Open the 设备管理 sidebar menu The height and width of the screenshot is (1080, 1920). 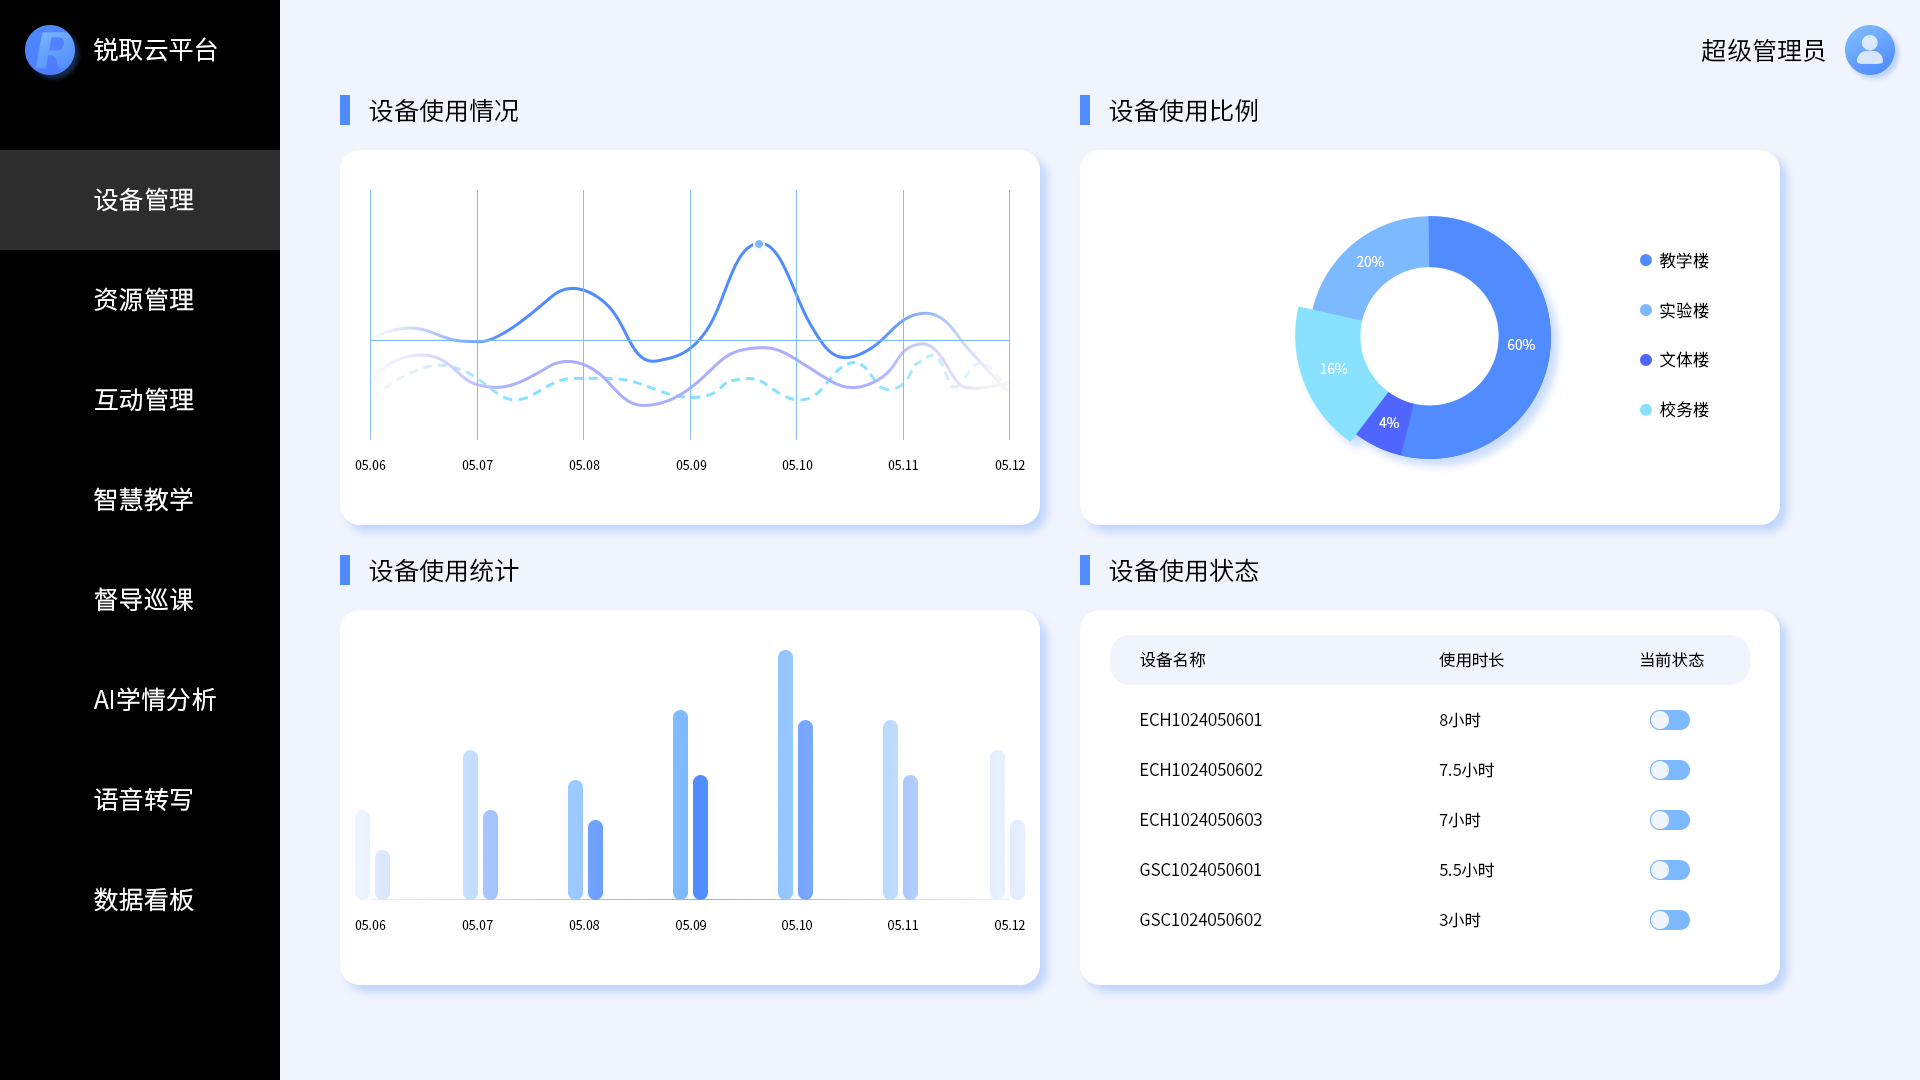[143, 200]
